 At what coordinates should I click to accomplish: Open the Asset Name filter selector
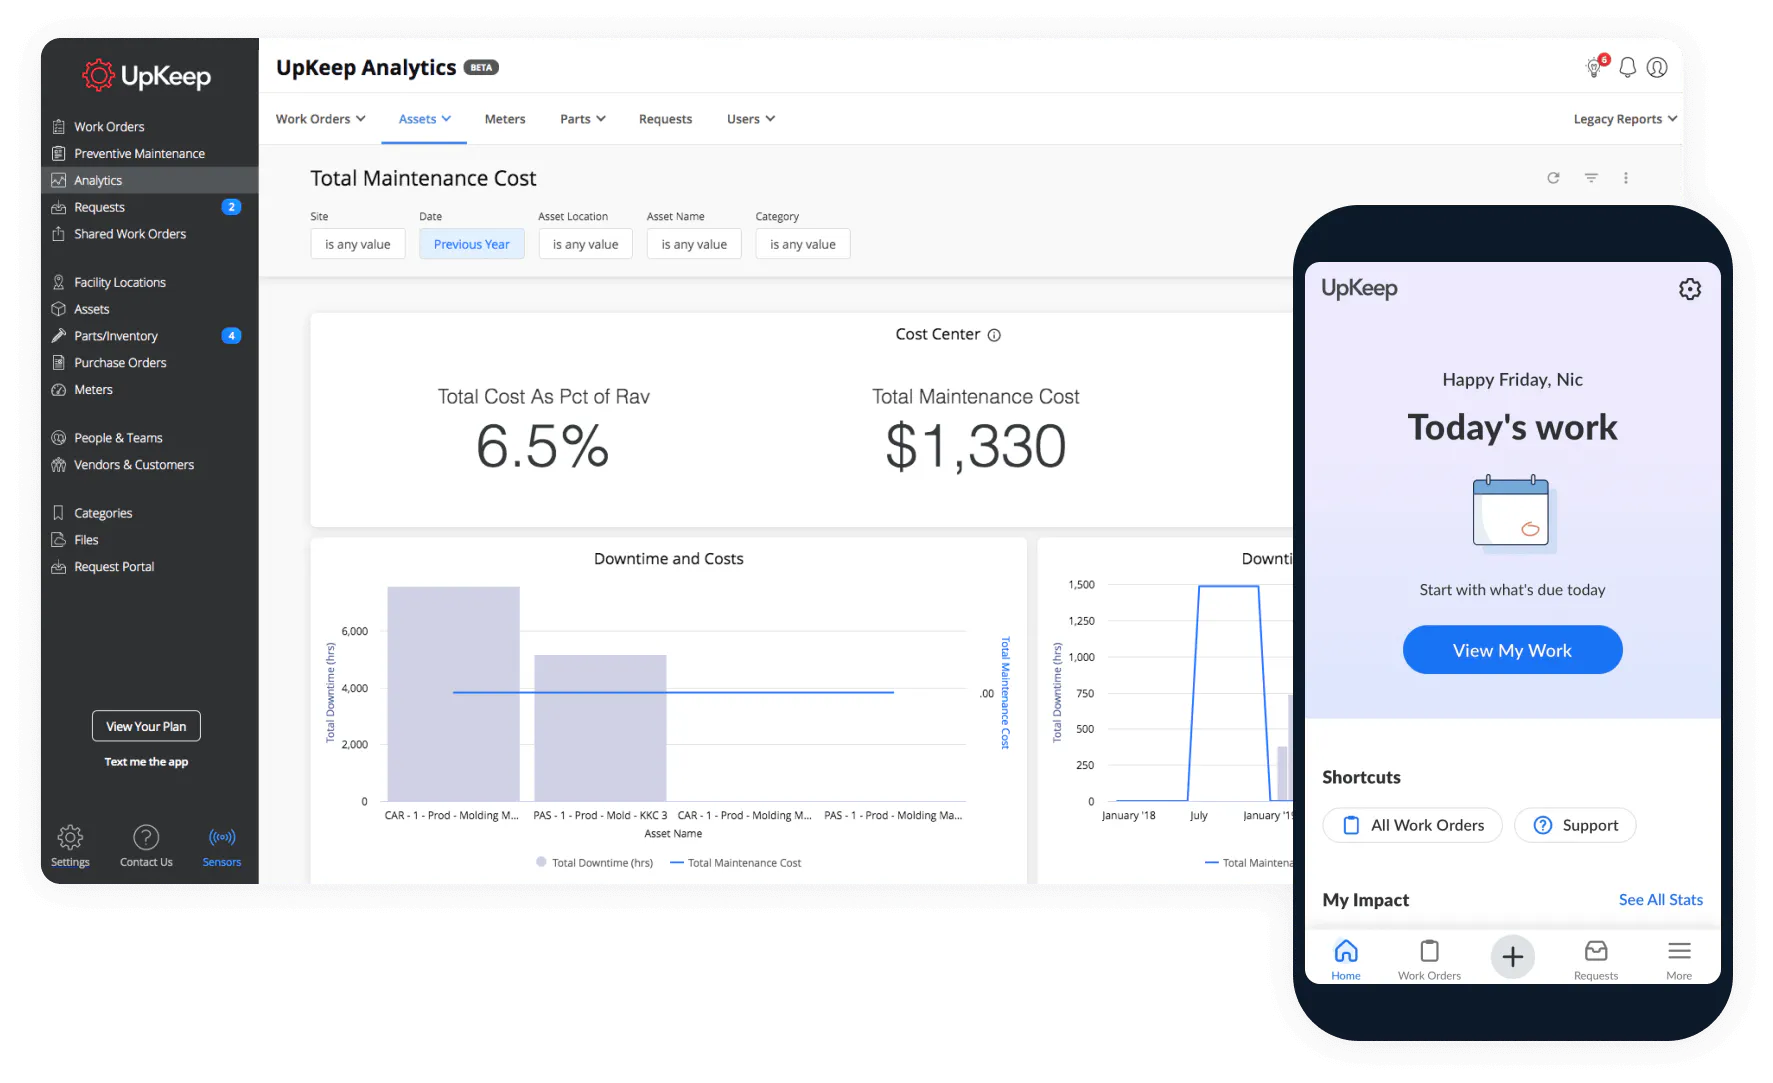coord(694,244)
